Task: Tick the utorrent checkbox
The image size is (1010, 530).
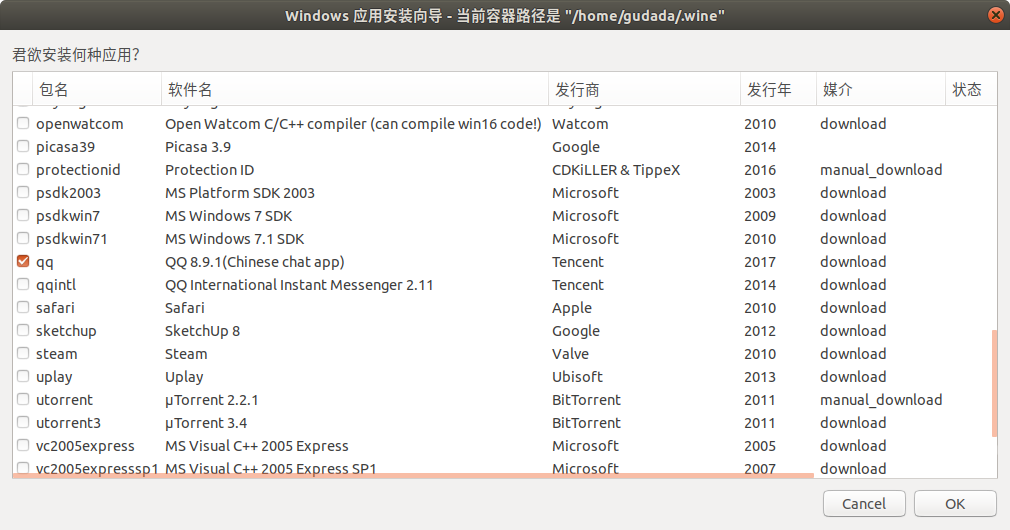Action: (x=23, y=399)
